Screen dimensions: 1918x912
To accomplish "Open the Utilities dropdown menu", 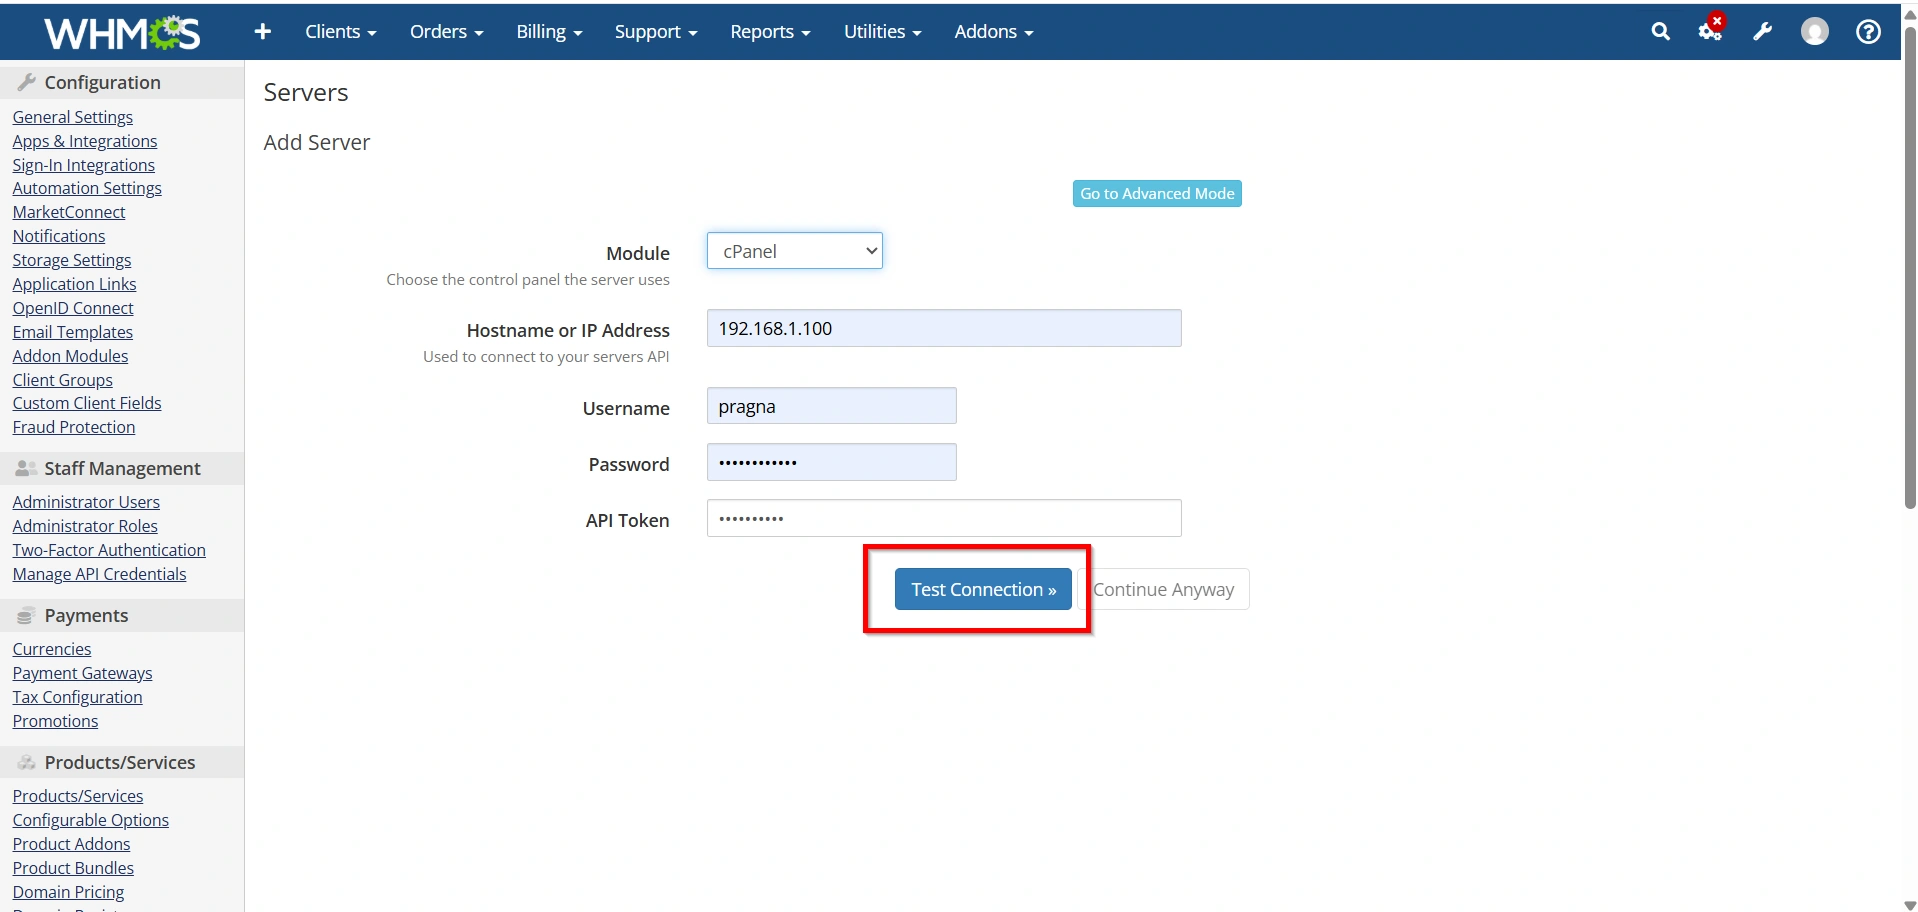I will click(x=882, y=32).
